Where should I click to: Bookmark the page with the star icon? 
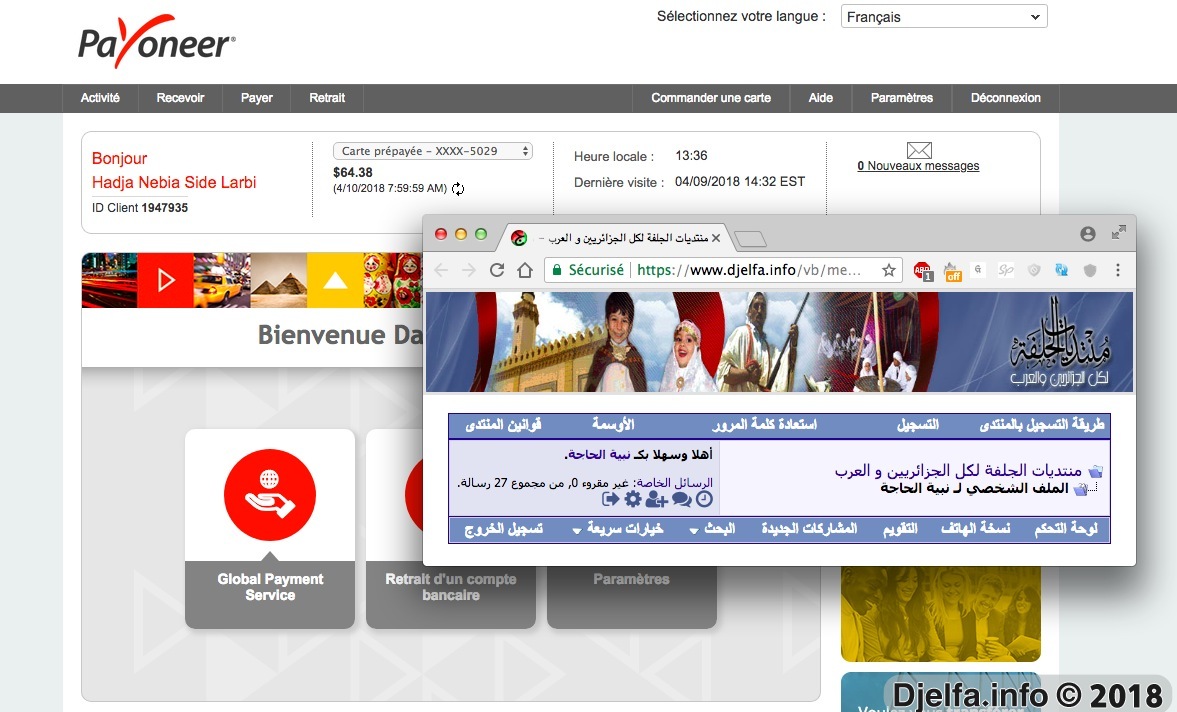(889, 270)
